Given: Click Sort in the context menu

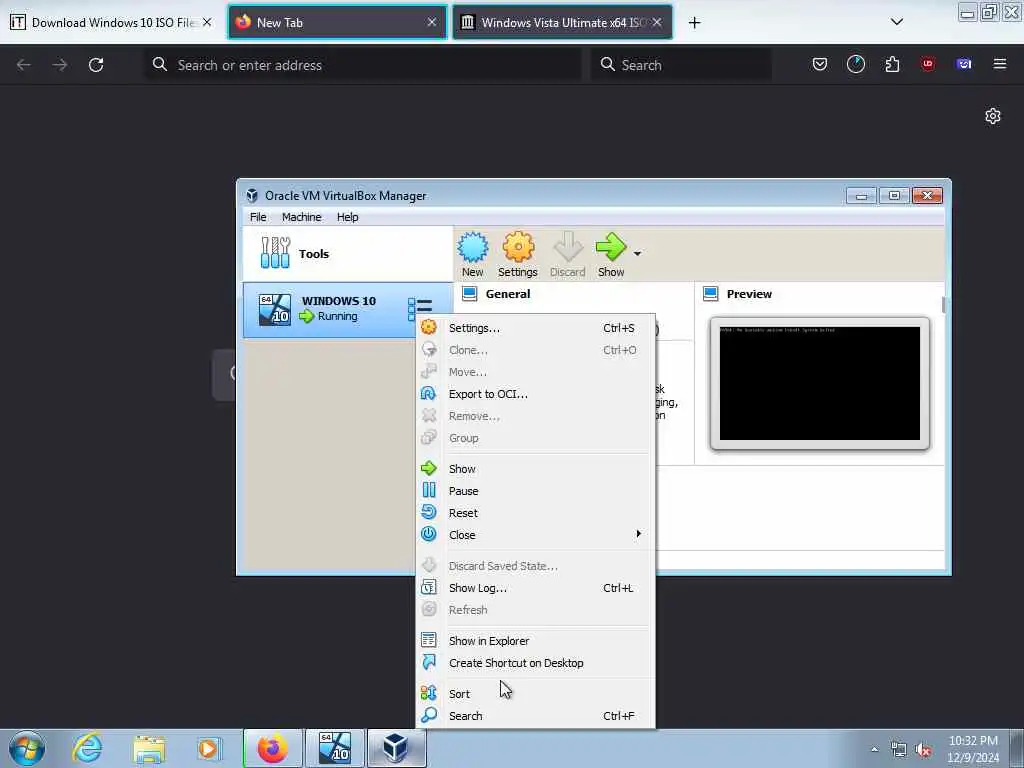Looking at the screenshot, I should (x=536, y=694).
